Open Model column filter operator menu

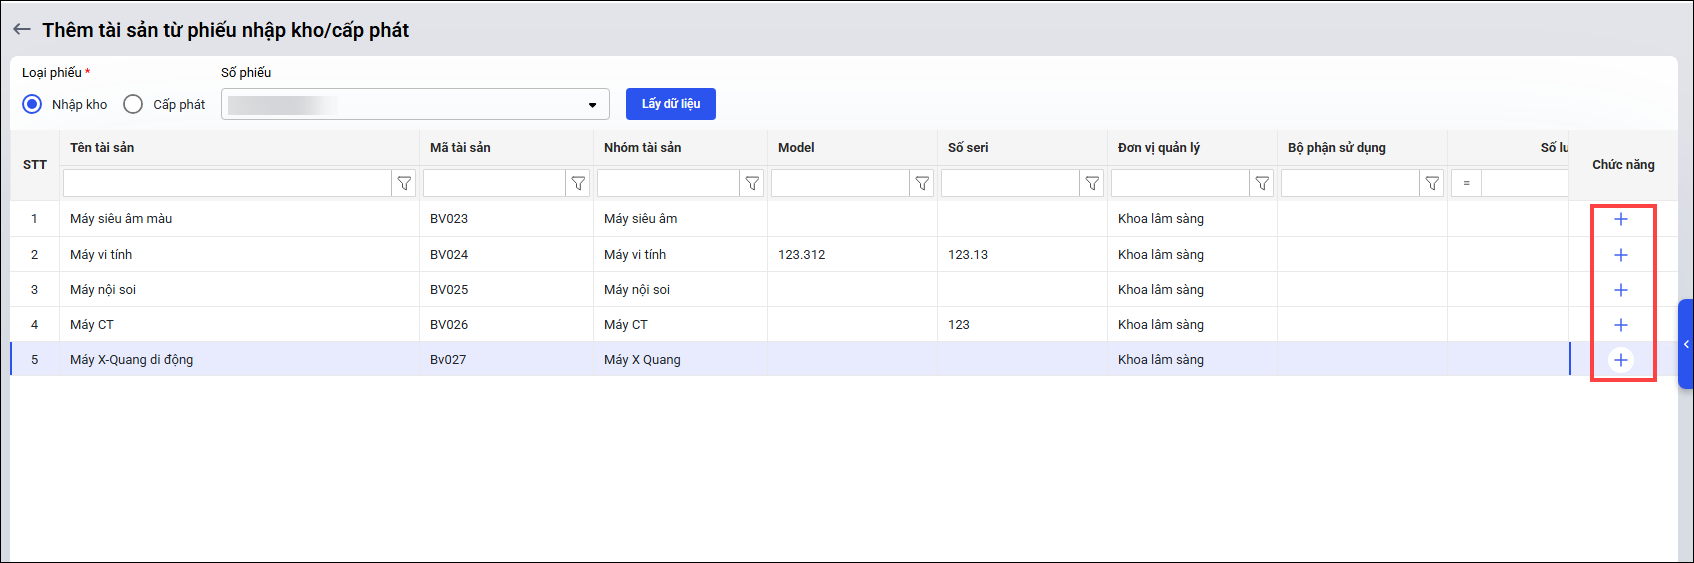point(922,183)
